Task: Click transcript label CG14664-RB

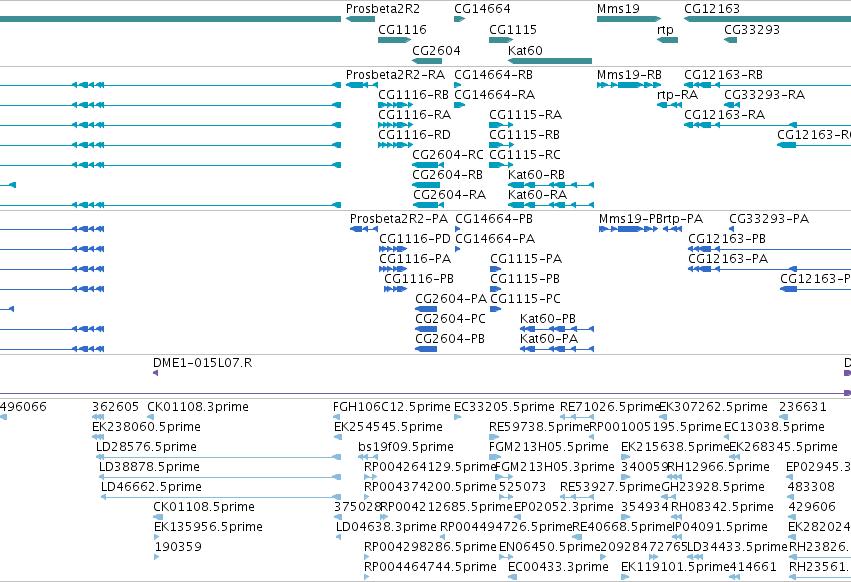Action: coord(493,74)
